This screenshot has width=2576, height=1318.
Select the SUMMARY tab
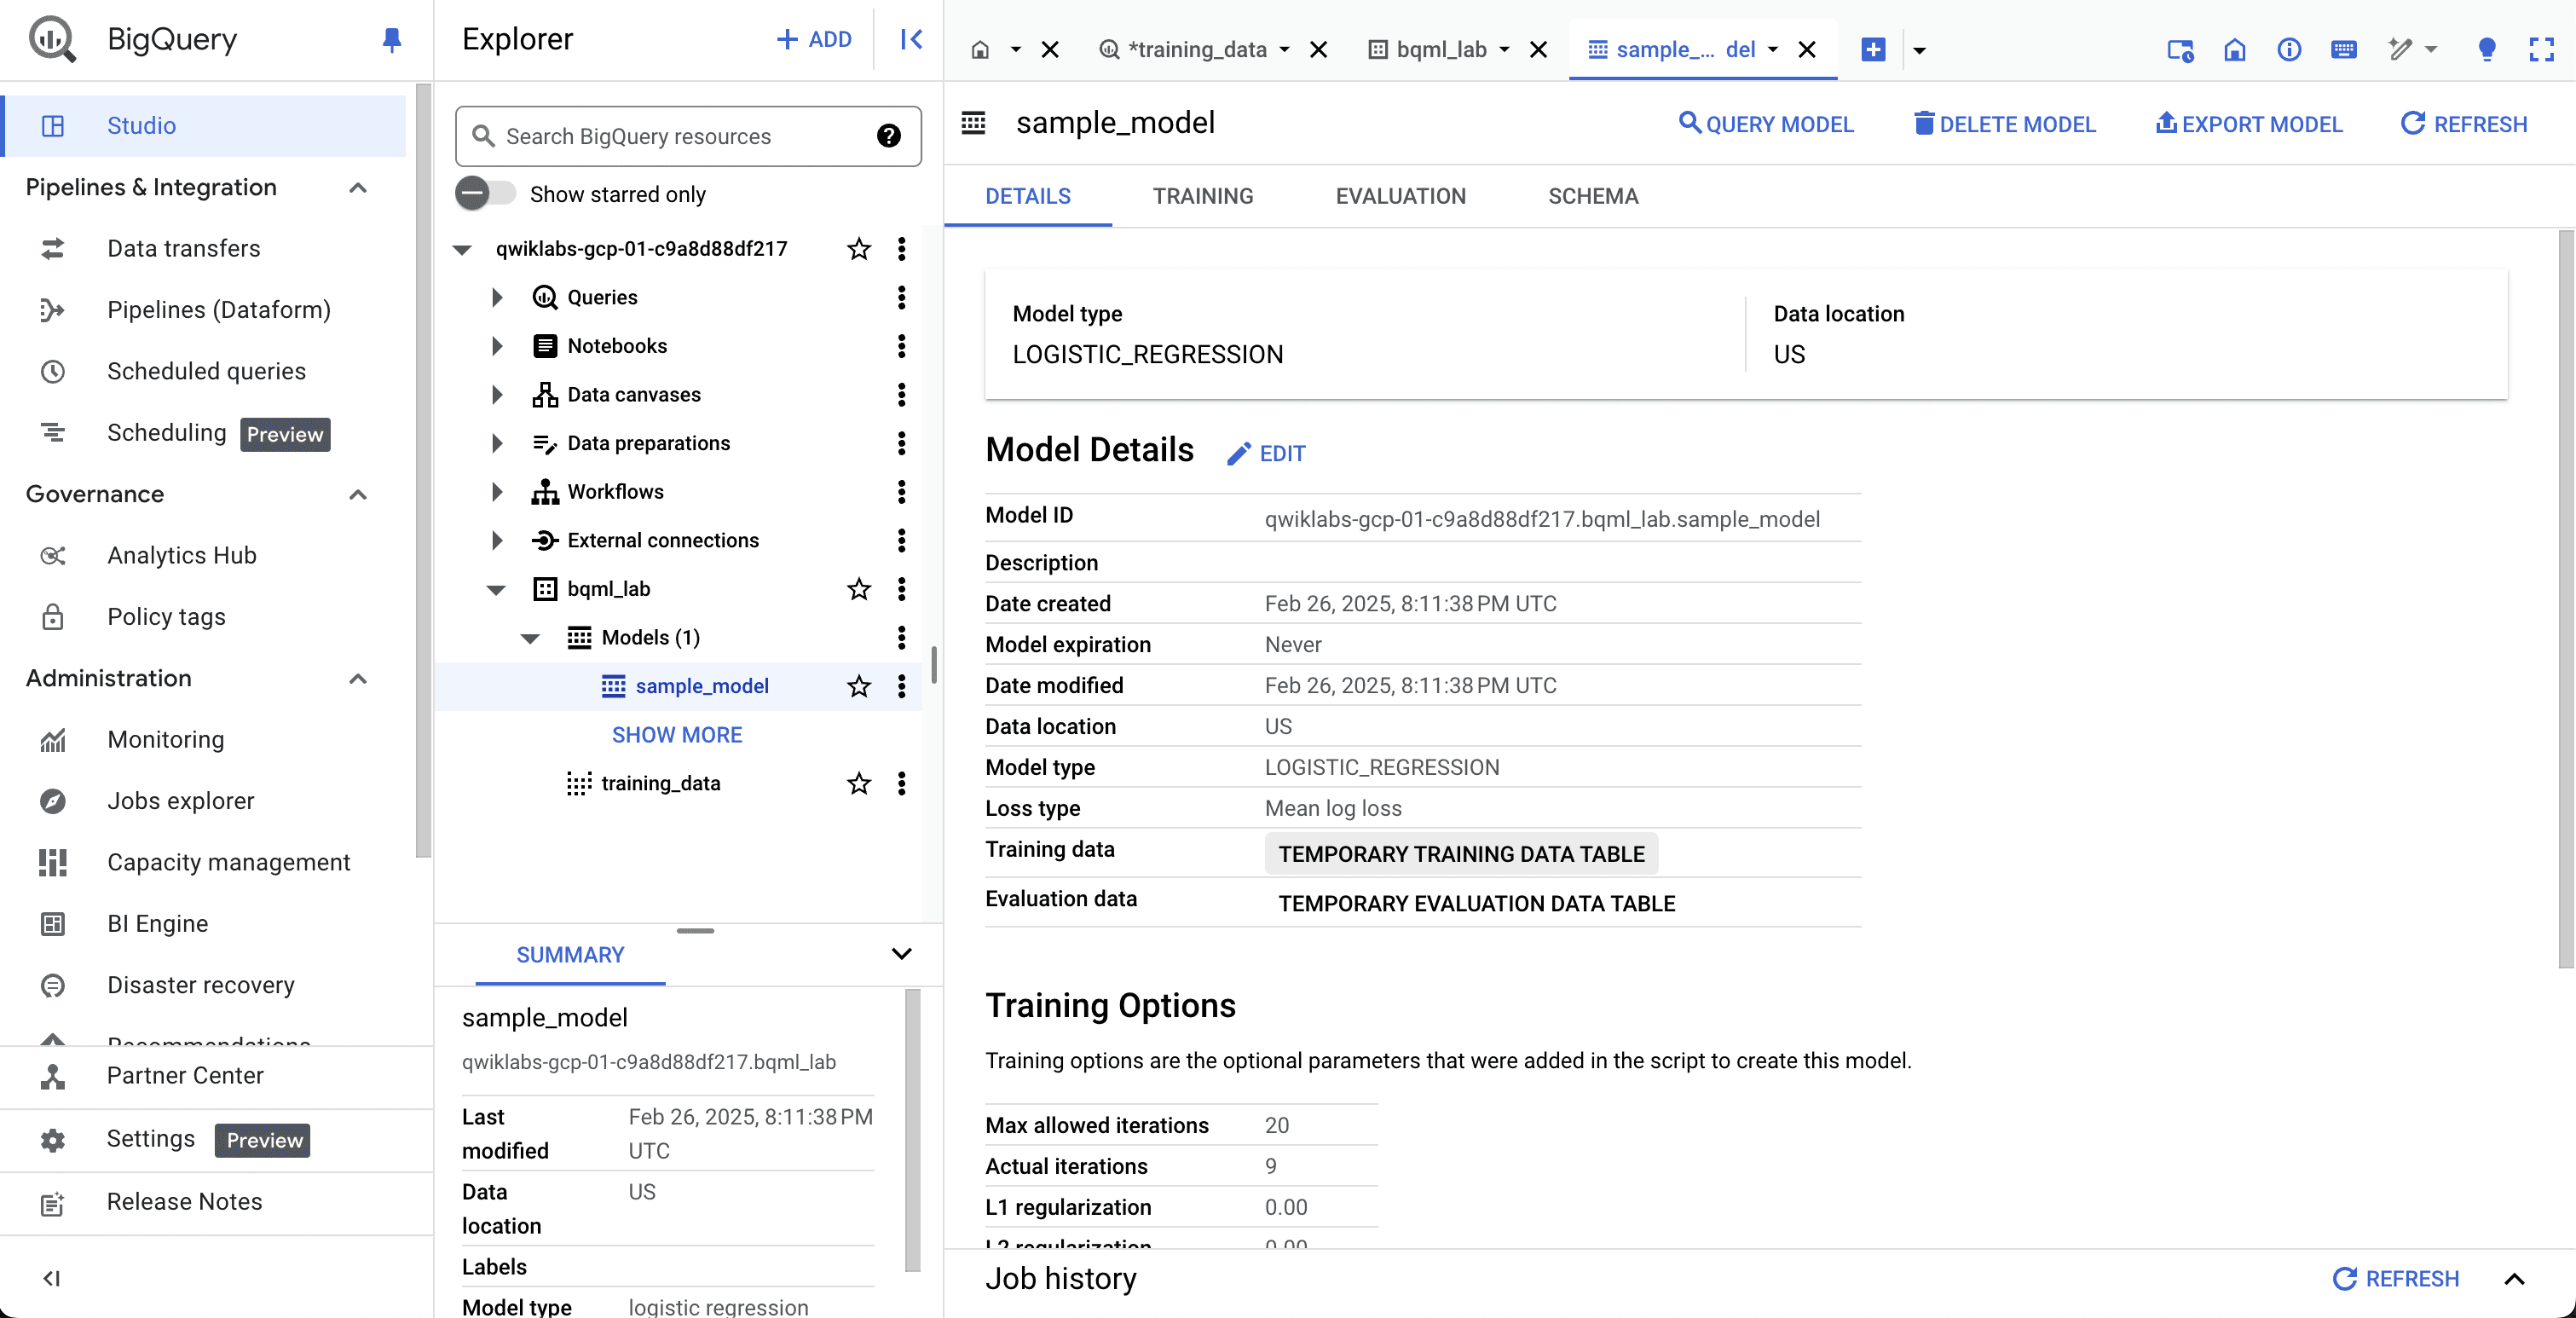click(x=570, y=955)
